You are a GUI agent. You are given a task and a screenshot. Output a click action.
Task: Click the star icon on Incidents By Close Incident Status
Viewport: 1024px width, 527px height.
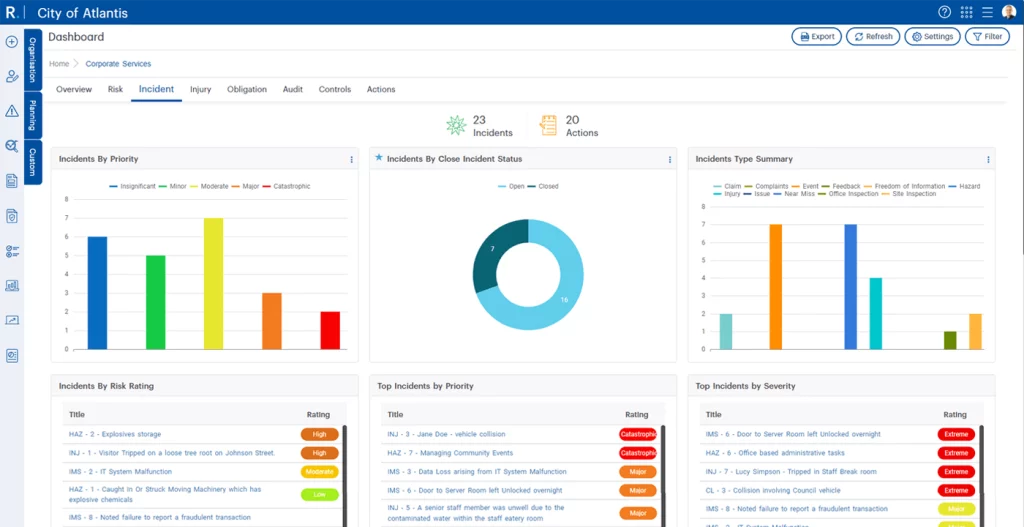[378, 158]
